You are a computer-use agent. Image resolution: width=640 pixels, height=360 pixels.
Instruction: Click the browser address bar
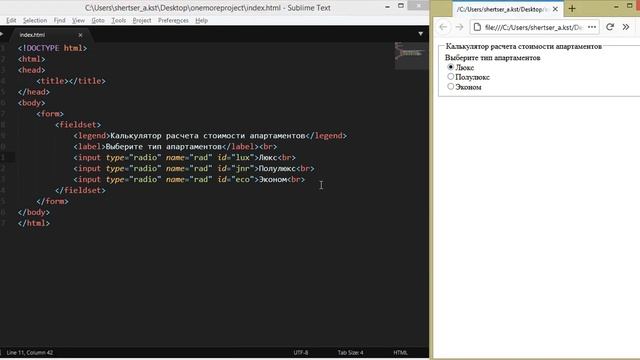(535, 27)
